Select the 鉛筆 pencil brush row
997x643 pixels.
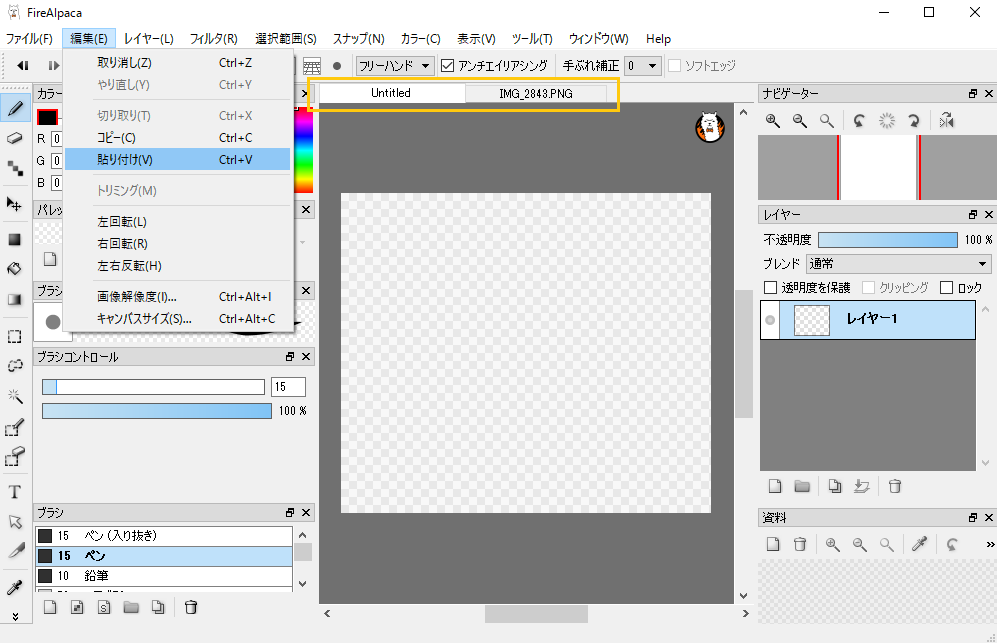coord(164,576)
